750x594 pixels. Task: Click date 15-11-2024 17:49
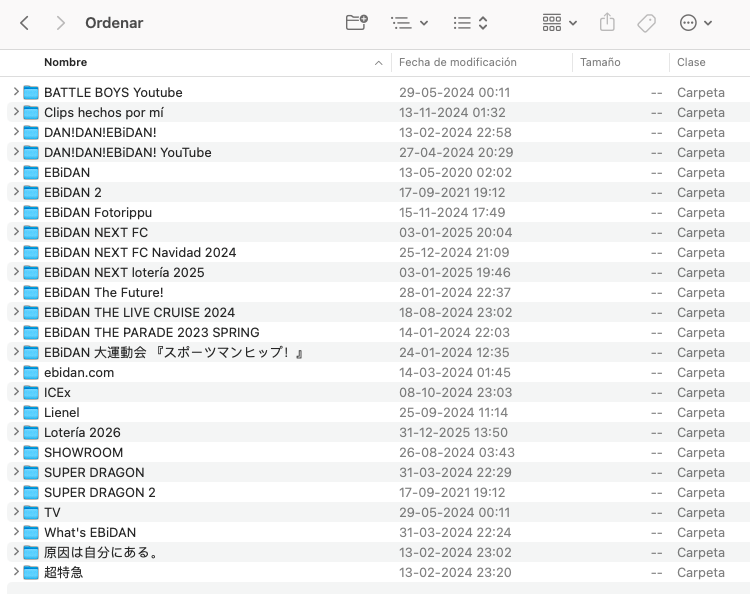(452, 212)
